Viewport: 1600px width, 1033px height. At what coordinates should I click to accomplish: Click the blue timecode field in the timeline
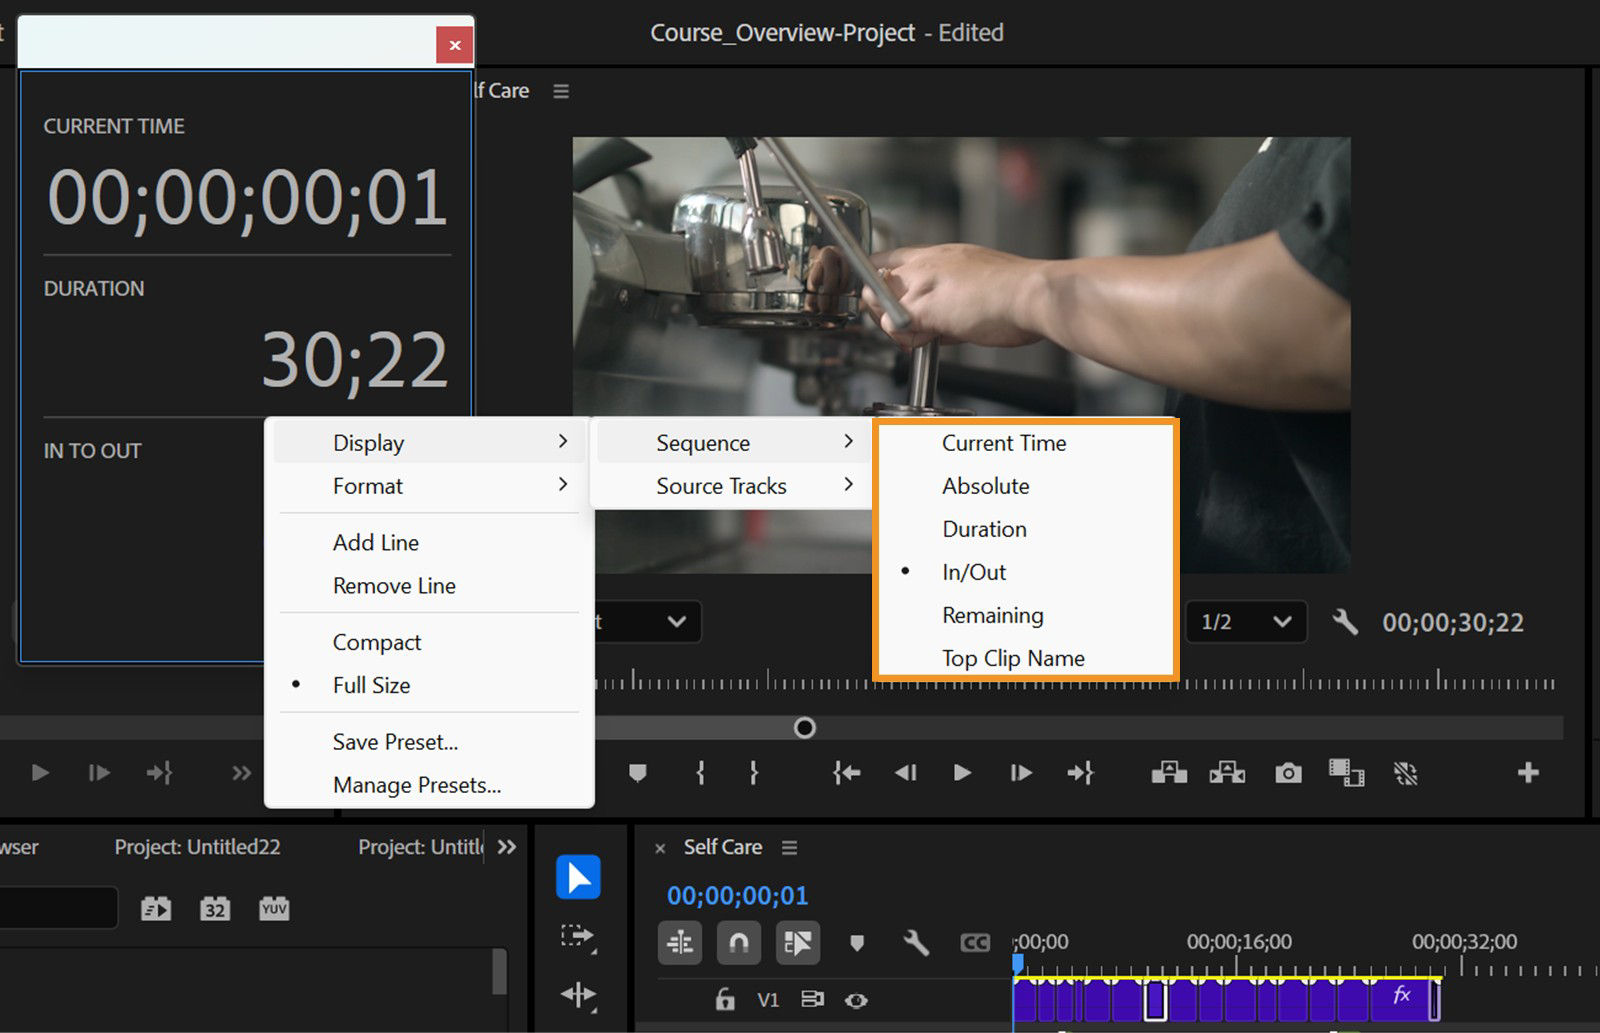(x=736, y=895)
